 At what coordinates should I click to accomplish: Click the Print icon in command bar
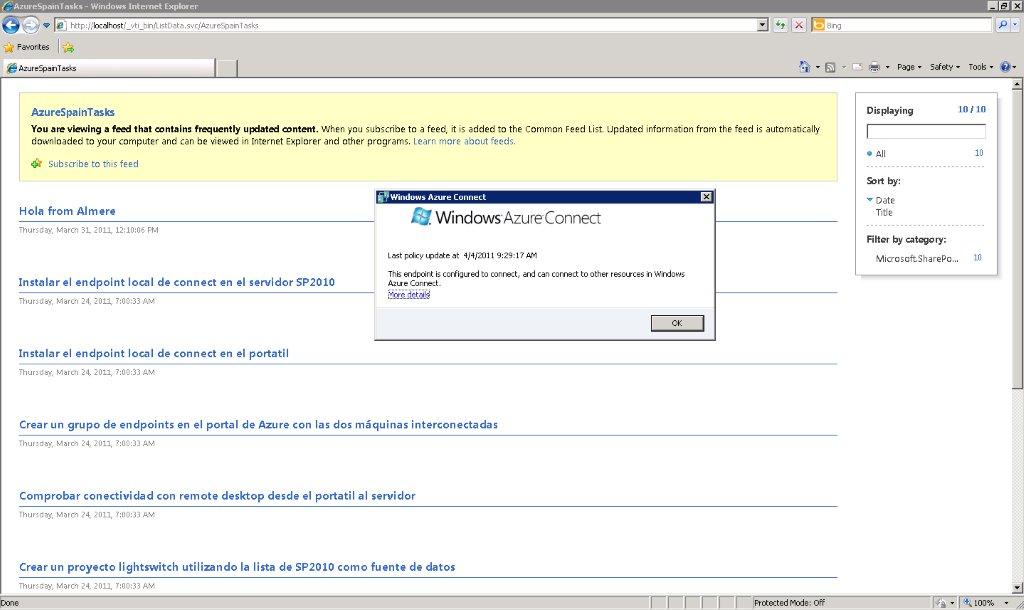[874, 67]
